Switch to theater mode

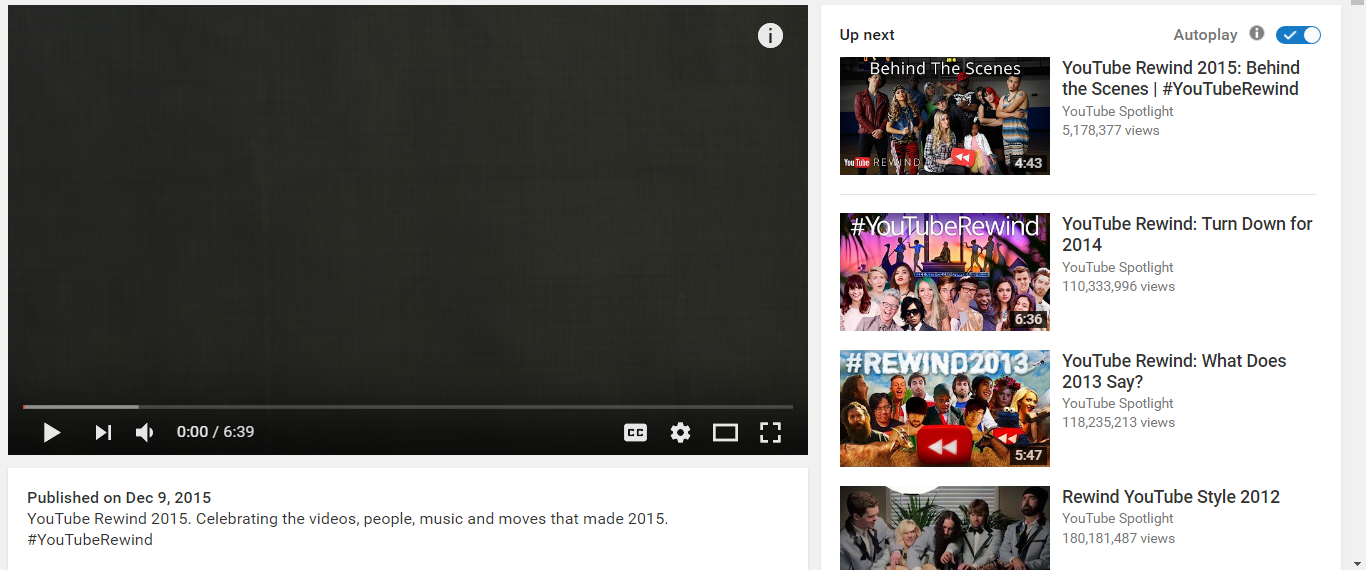pyautogui.click(x=725, y=432)
